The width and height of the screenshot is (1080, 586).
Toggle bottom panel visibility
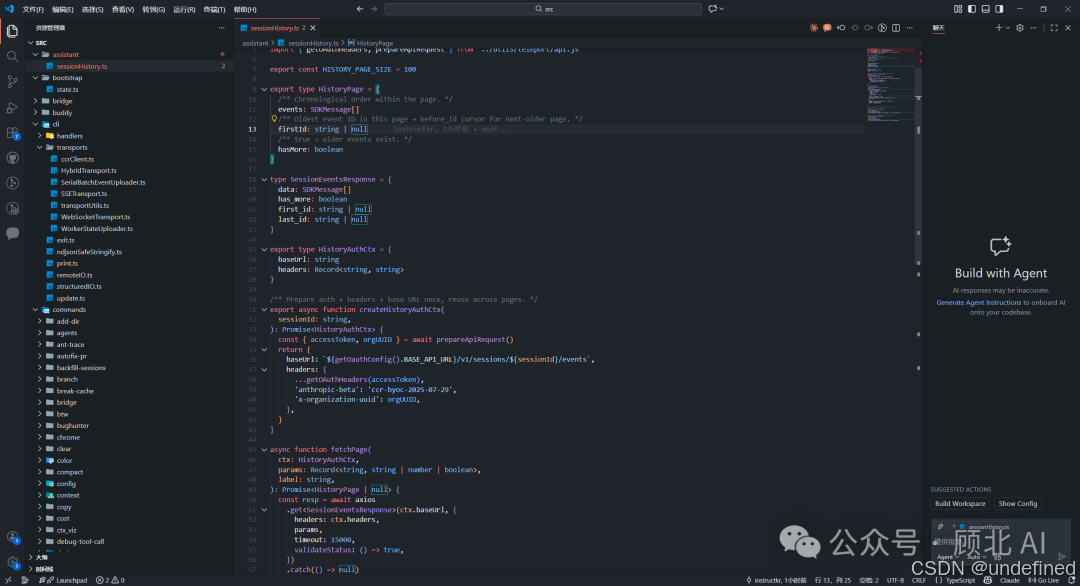[x=986, y=9]
